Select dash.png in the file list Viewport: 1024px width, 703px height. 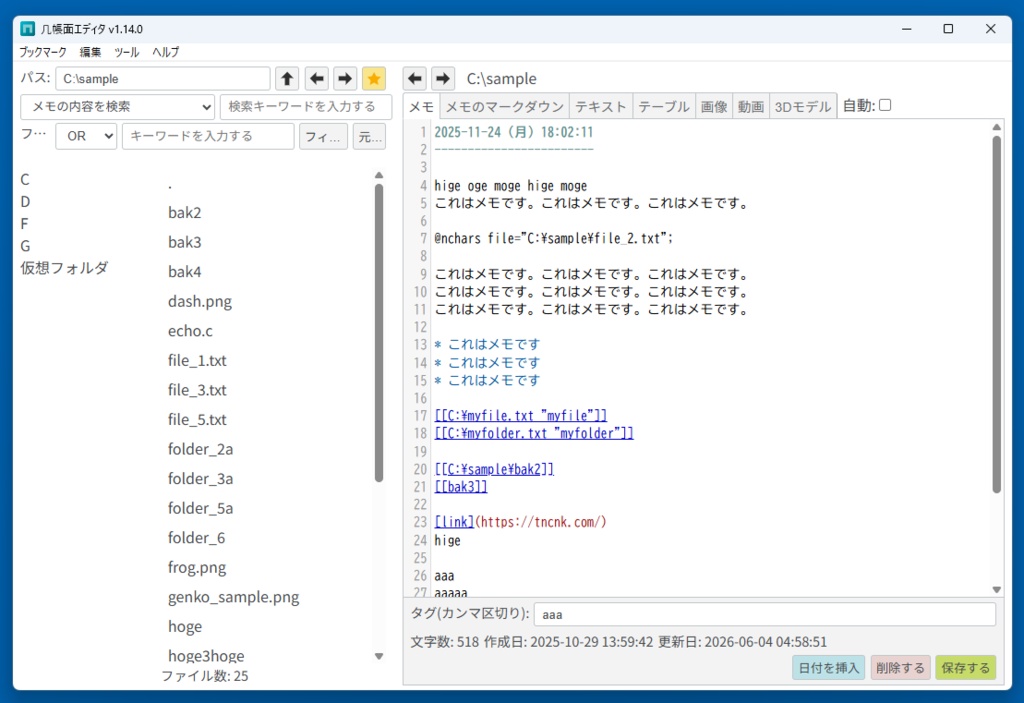[x=200, y=302]
